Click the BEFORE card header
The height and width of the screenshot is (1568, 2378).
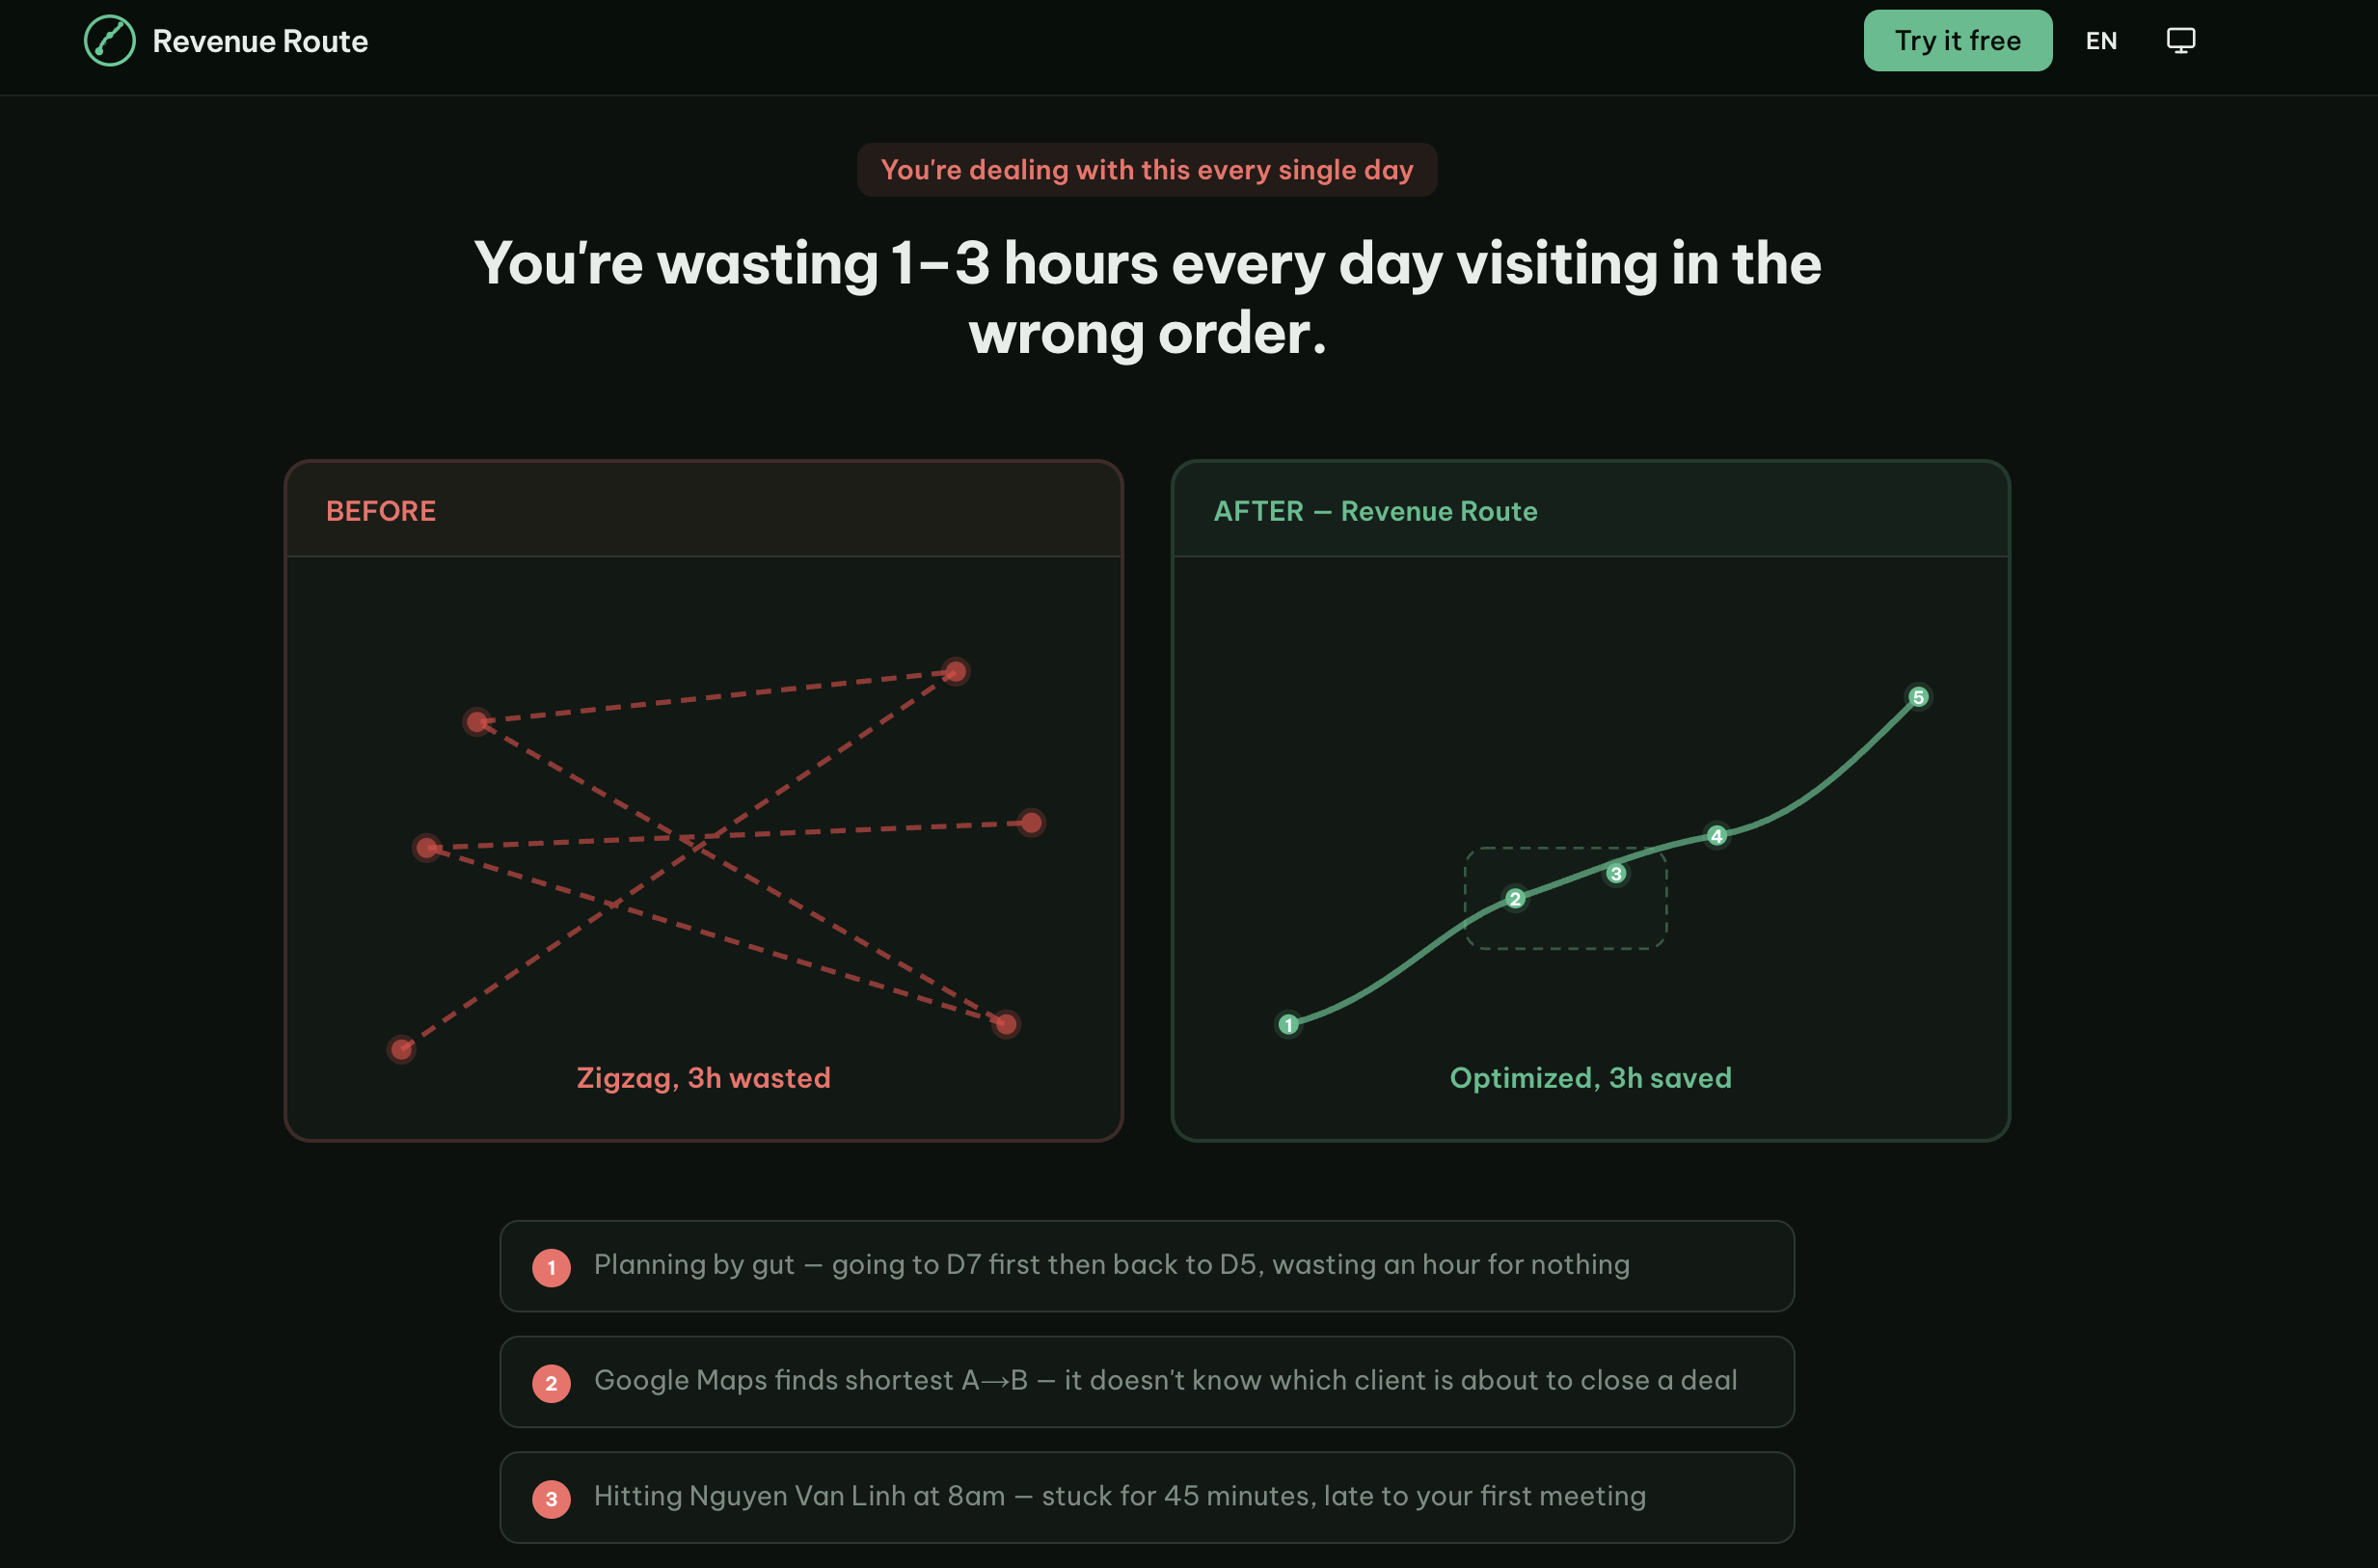click(381, 511)
